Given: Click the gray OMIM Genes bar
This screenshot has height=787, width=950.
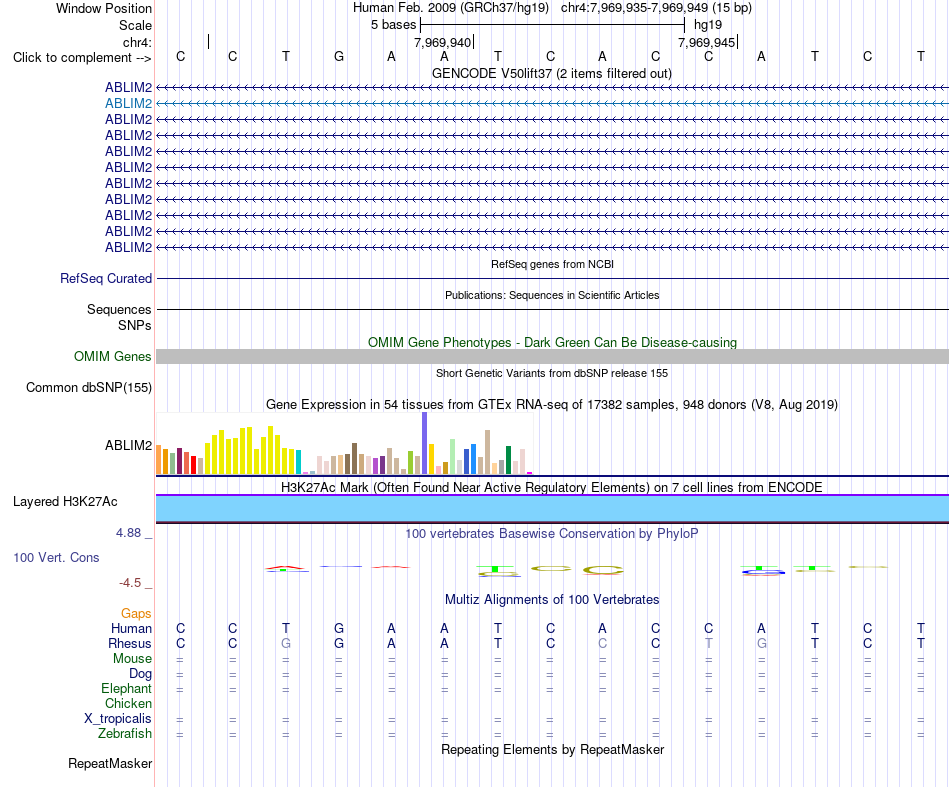Looking at the screenshot, I should point(552,356).
